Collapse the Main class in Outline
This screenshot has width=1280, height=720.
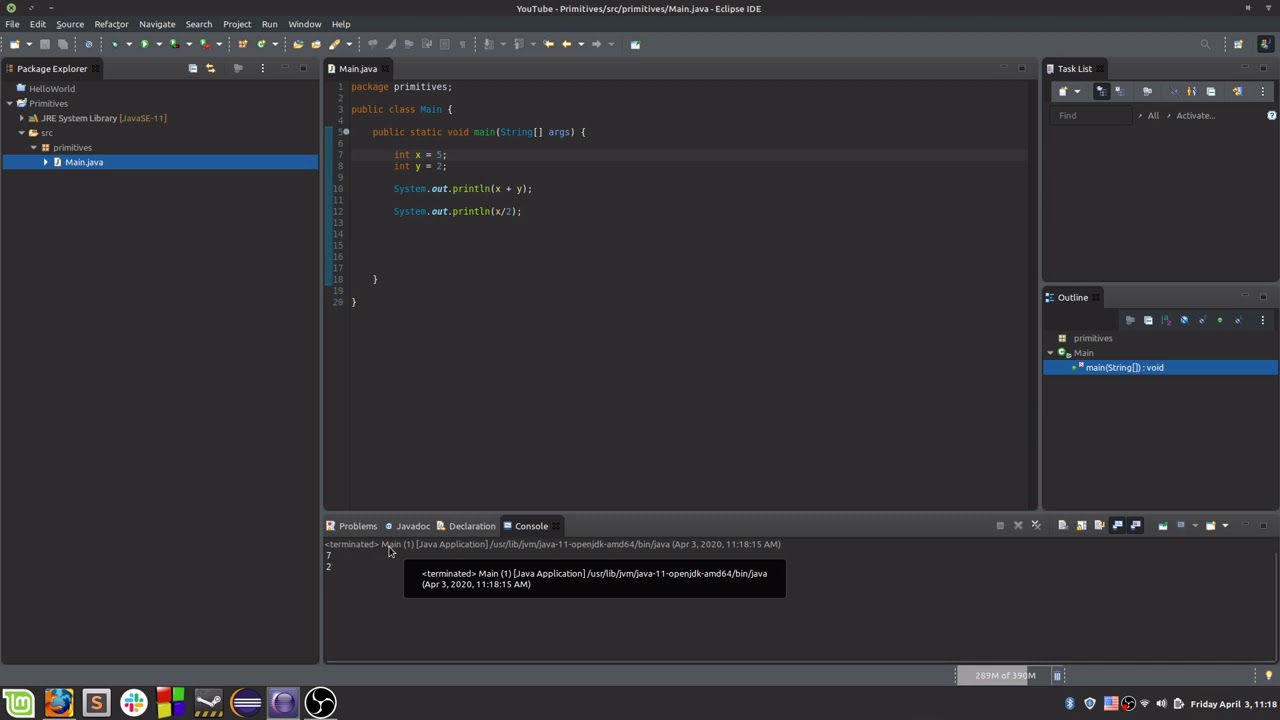click(x=1051, y=353)
